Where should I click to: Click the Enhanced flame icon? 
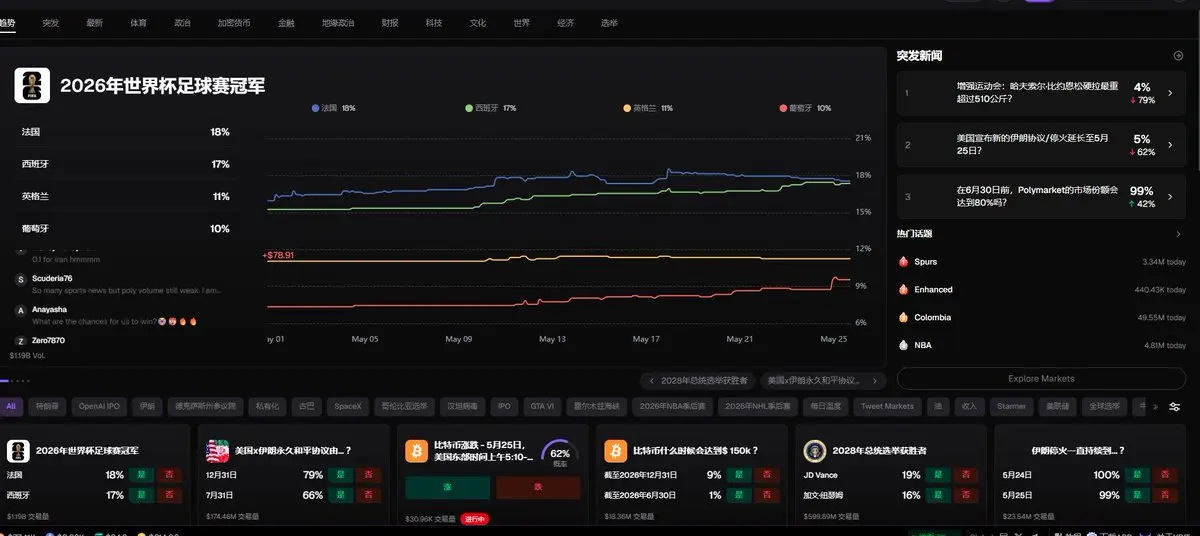(904, 290)
